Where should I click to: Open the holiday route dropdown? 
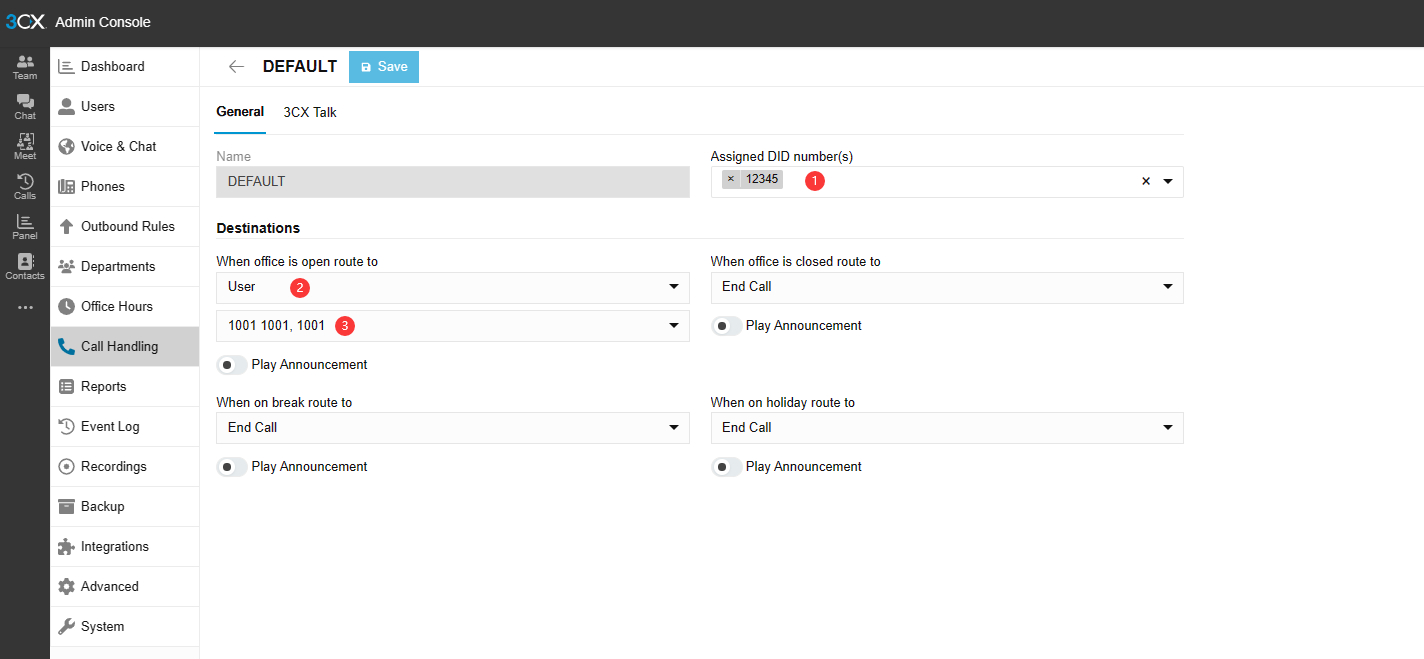pyautogui.click(x=947, y=428)
